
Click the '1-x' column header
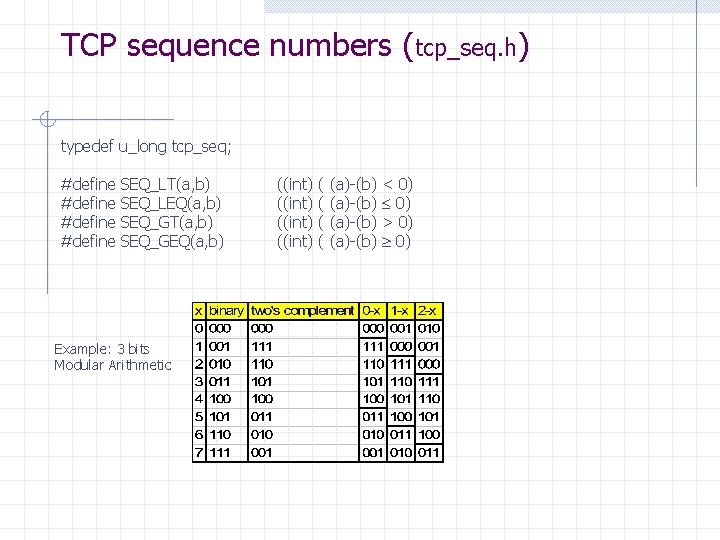click(x=400, y=311)
